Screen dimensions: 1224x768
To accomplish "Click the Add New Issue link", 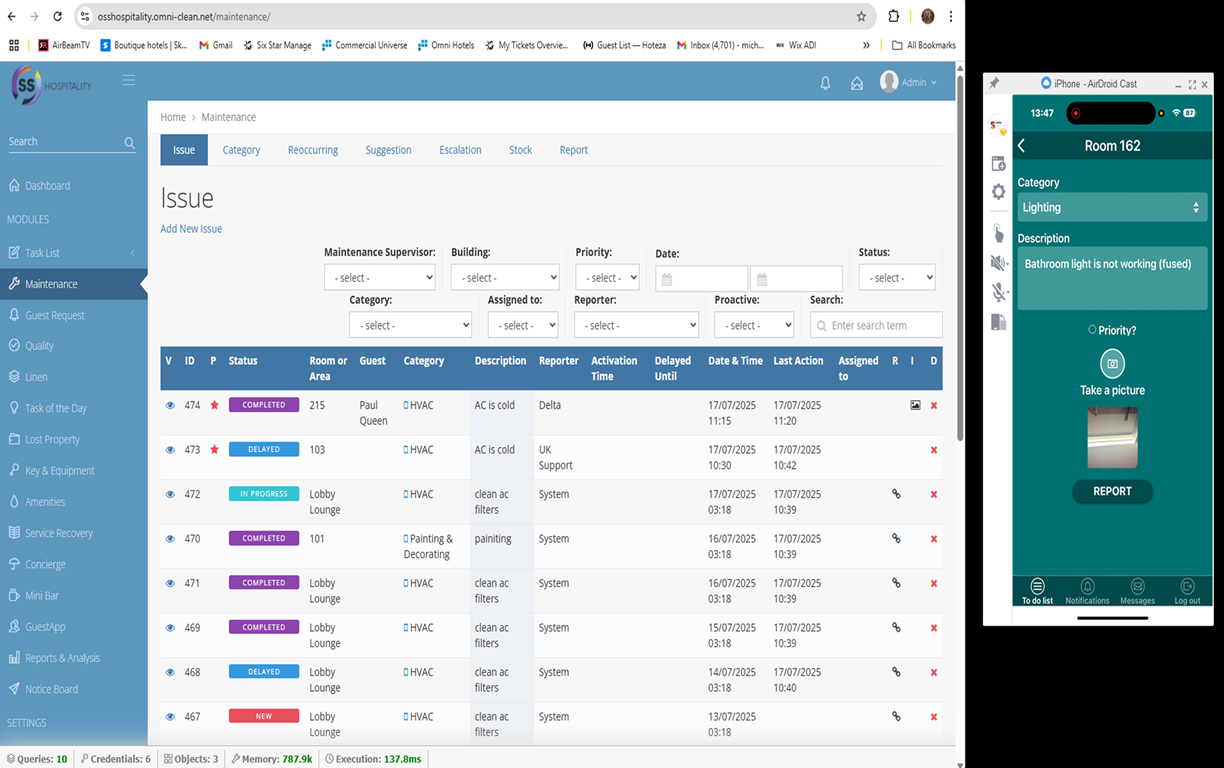I will pyautogui.click(x=190, y=228).
